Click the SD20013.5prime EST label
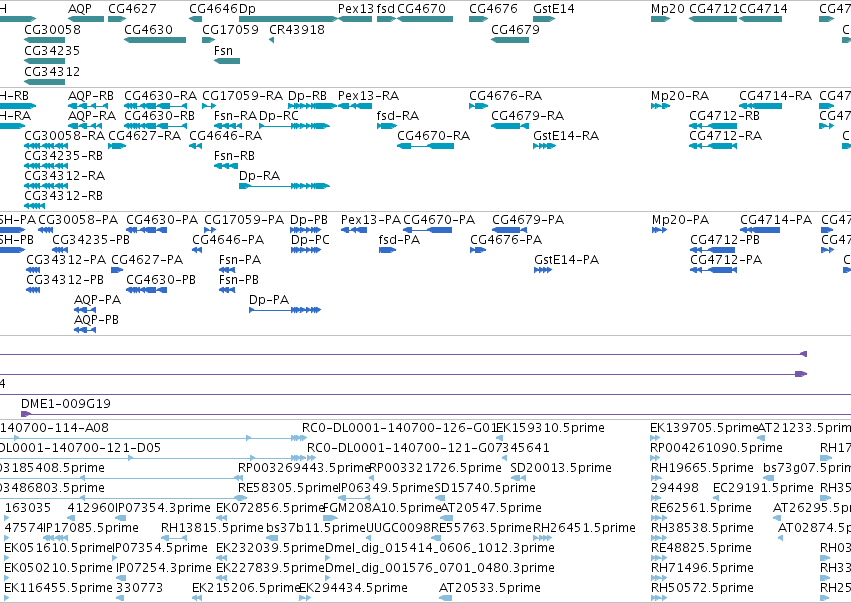Image resolution: width=851 pixels, height=603 pixels. [561, 468]
